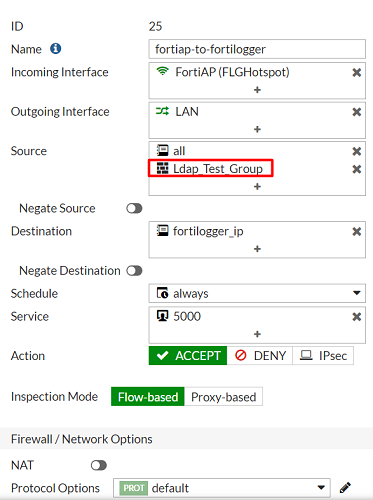Viewport: 373px width, 500px height.
Task: Click the policy Name input field
Action: click(257, 49)
